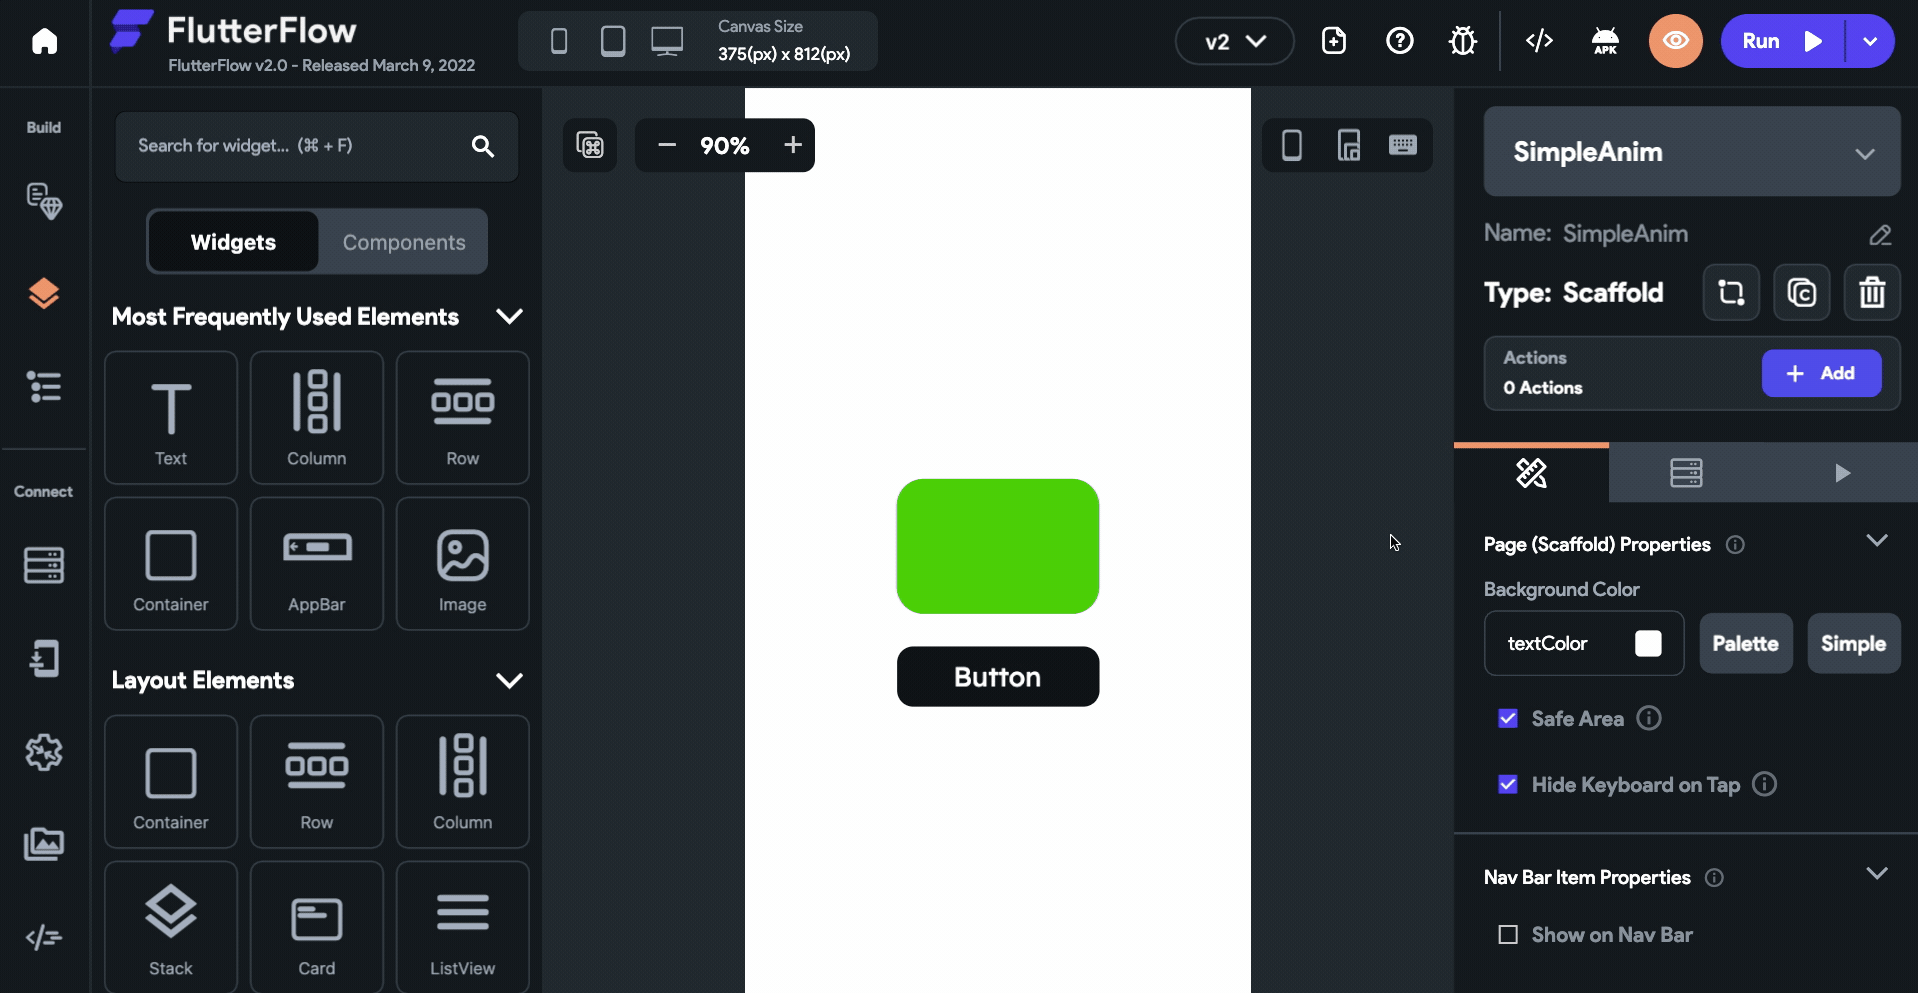
Task: Show info for Page Scaffold Properties
Action: 1735,545
